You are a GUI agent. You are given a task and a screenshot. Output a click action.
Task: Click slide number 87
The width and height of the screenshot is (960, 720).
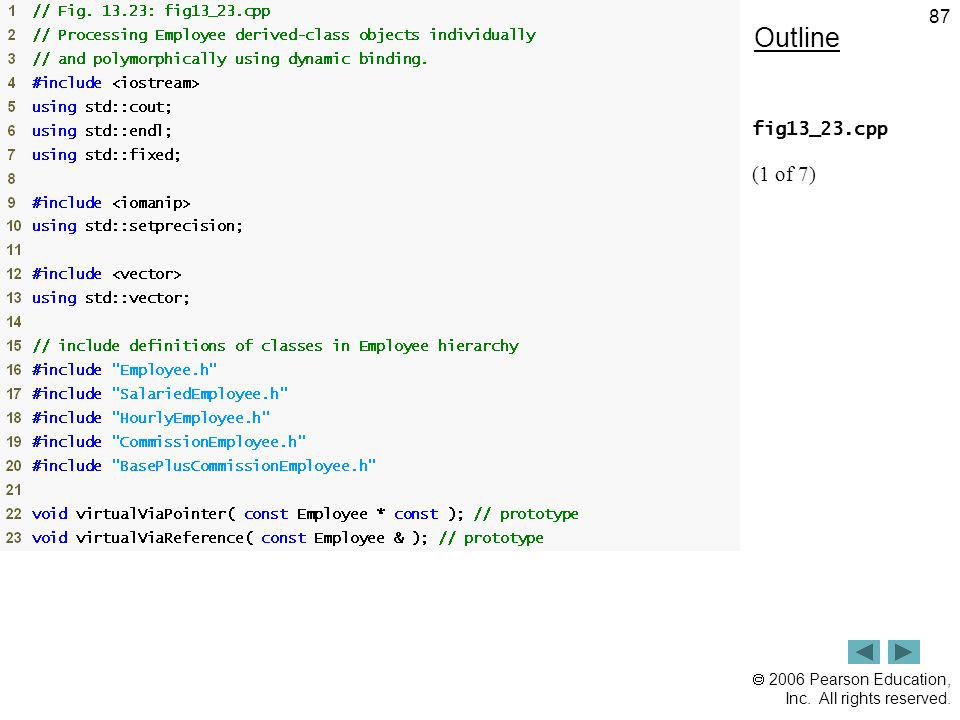939,16
